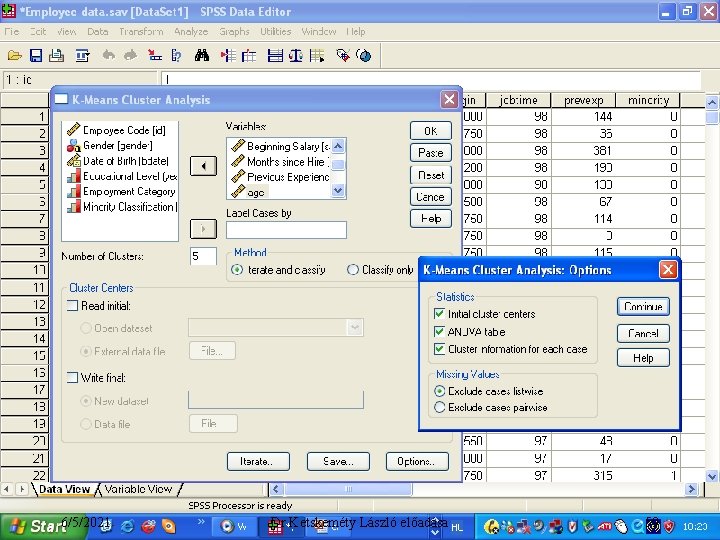Click OK in K-Means dialog
The width and height of the screenshot is (720, 540).
click(431, 131)
